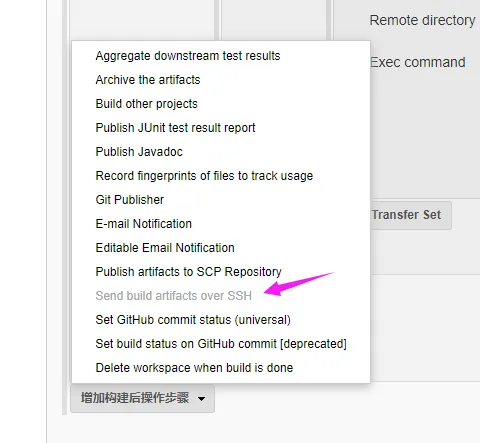Select Build other projects
The height and width of the screenshot is (443, 480).
coord(146,104)
